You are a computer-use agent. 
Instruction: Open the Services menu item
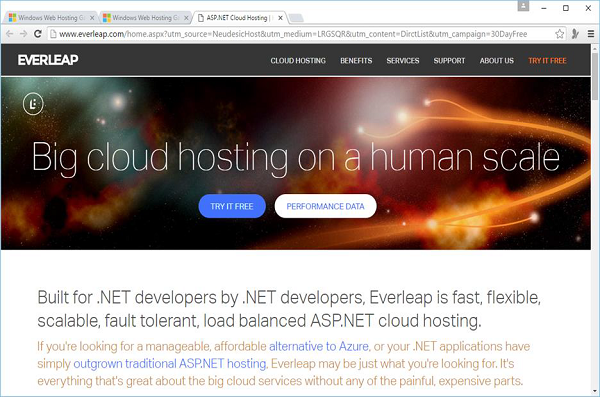click(403, 60)
